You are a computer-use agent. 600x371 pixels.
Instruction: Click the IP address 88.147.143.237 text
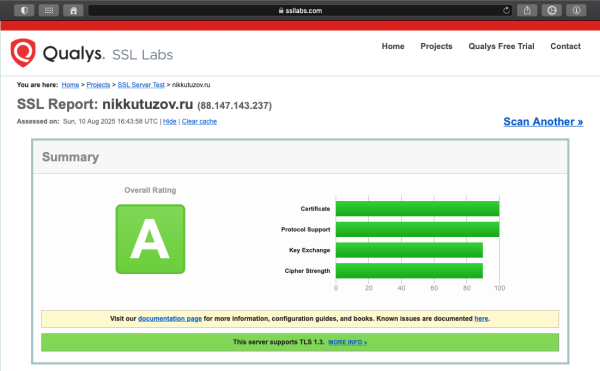235,106
